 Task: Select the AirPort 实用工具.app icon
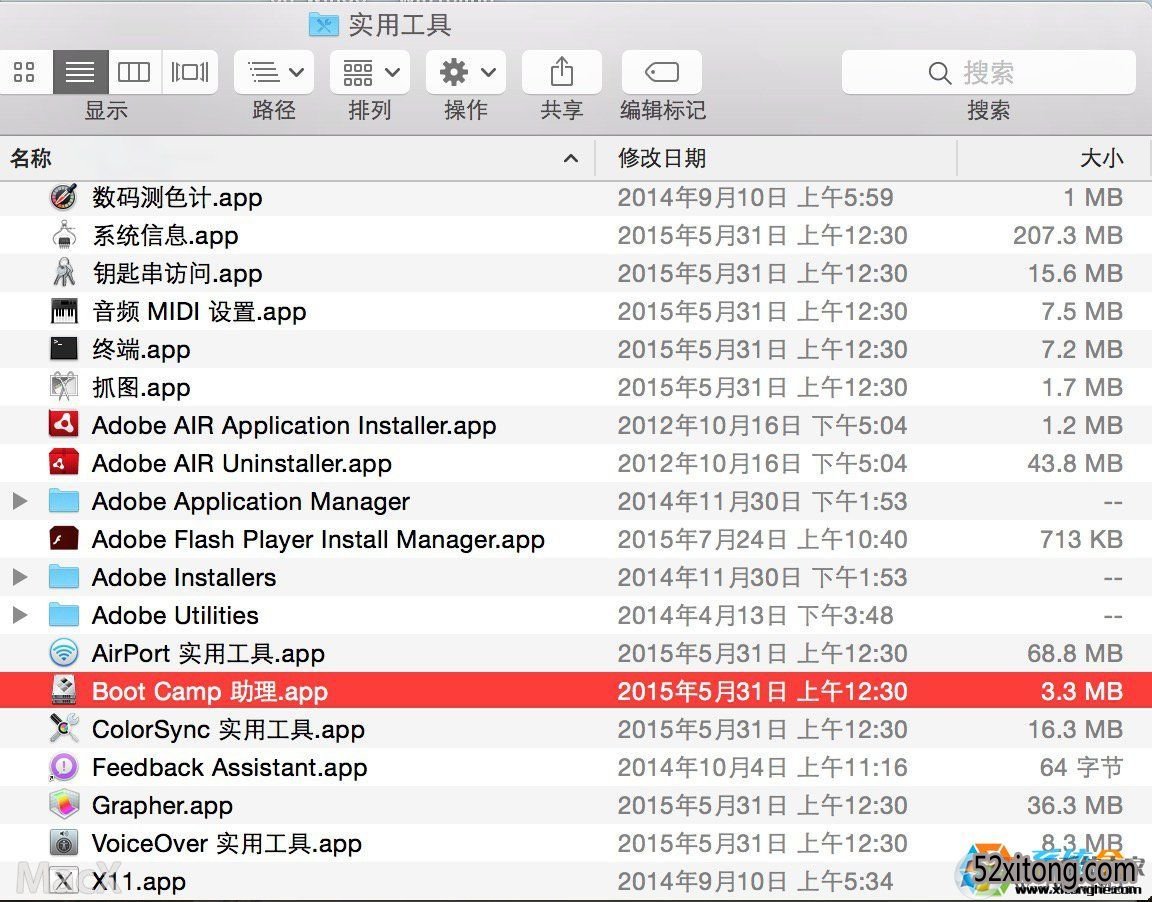(64, 654)
